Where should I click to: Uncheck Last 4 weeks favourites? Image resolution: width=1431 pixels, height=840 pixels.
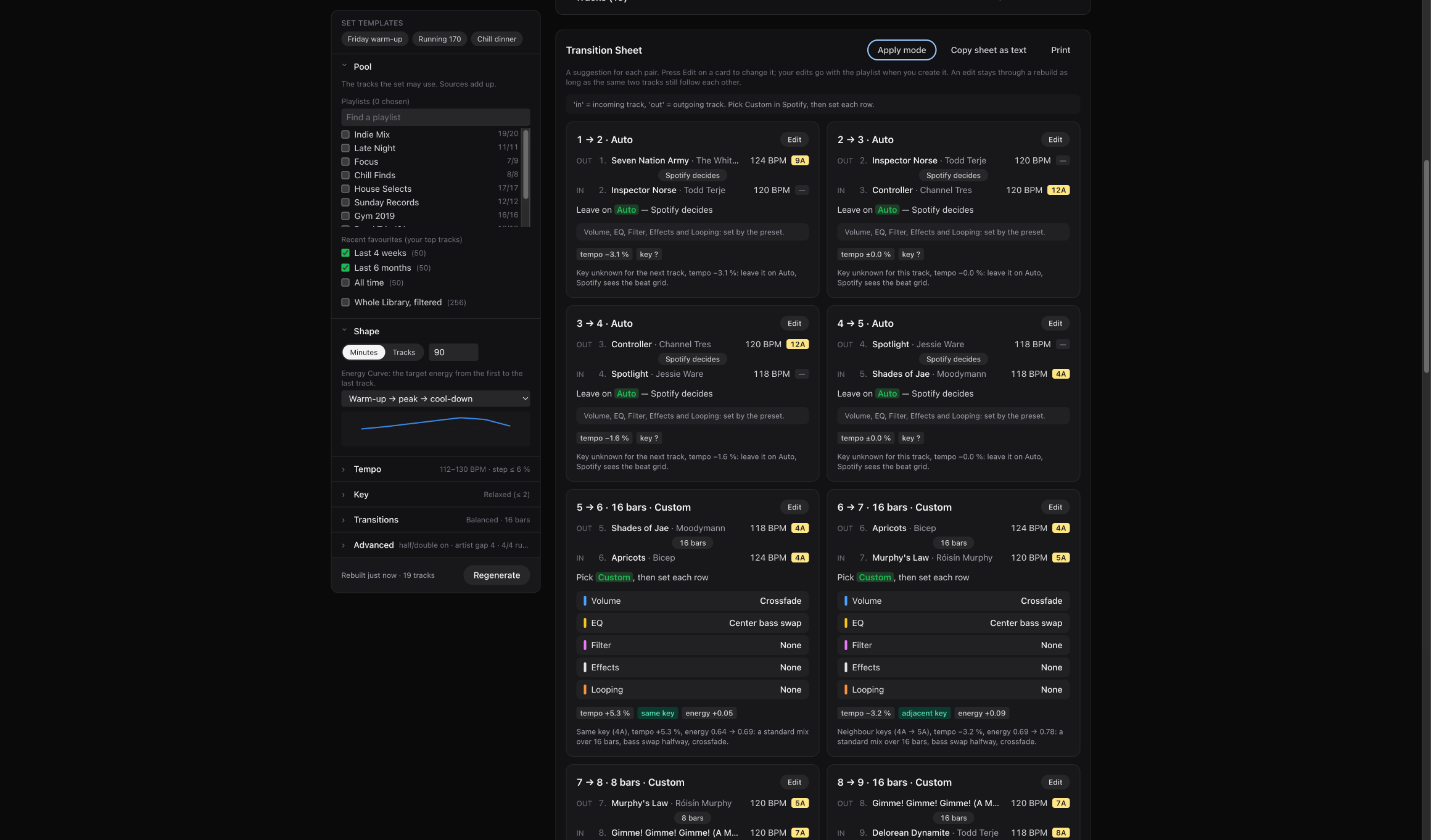coord(346,253)
